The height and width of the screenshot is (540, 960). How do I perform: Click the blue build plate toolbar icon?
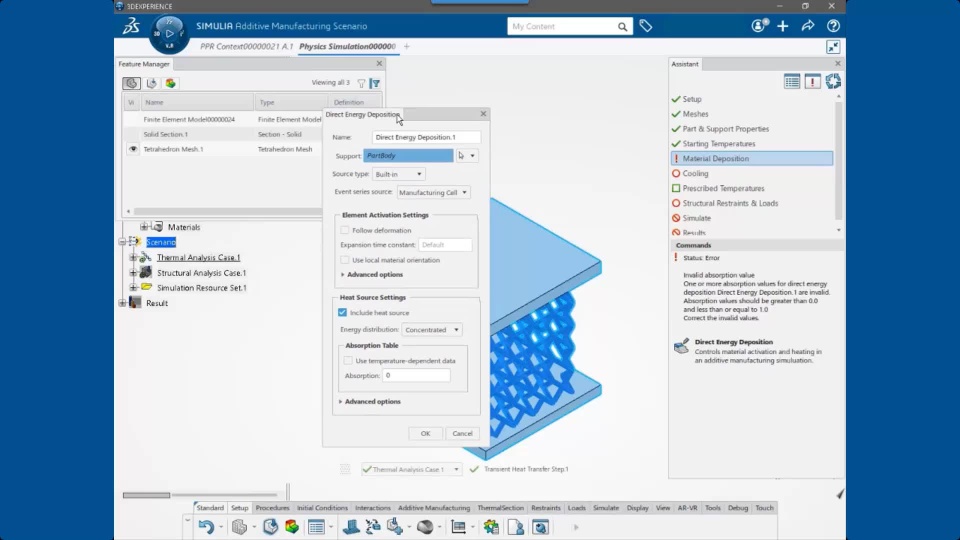click(351, 527)
